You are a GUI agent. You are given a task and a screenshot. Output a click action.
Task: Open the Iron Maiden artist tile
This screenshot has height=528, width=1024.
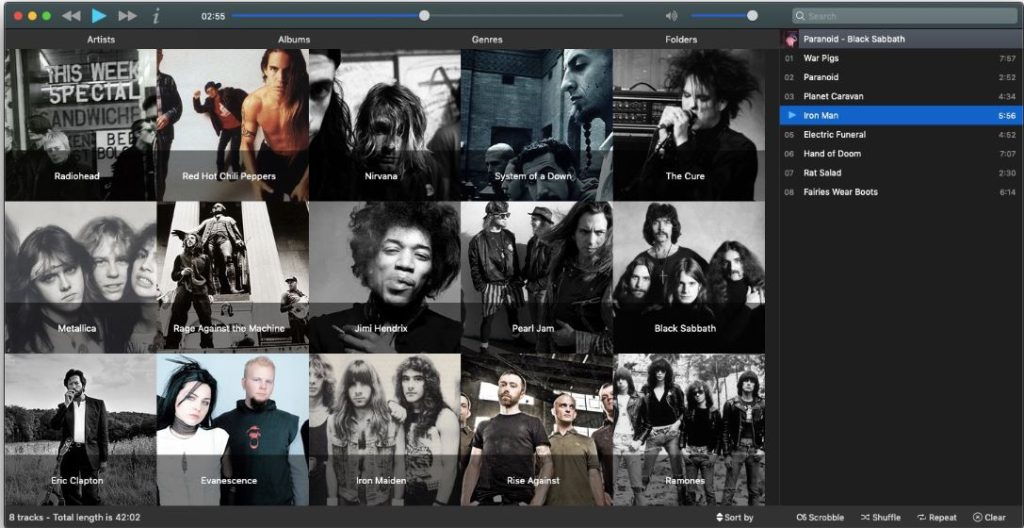pos(385,429)
